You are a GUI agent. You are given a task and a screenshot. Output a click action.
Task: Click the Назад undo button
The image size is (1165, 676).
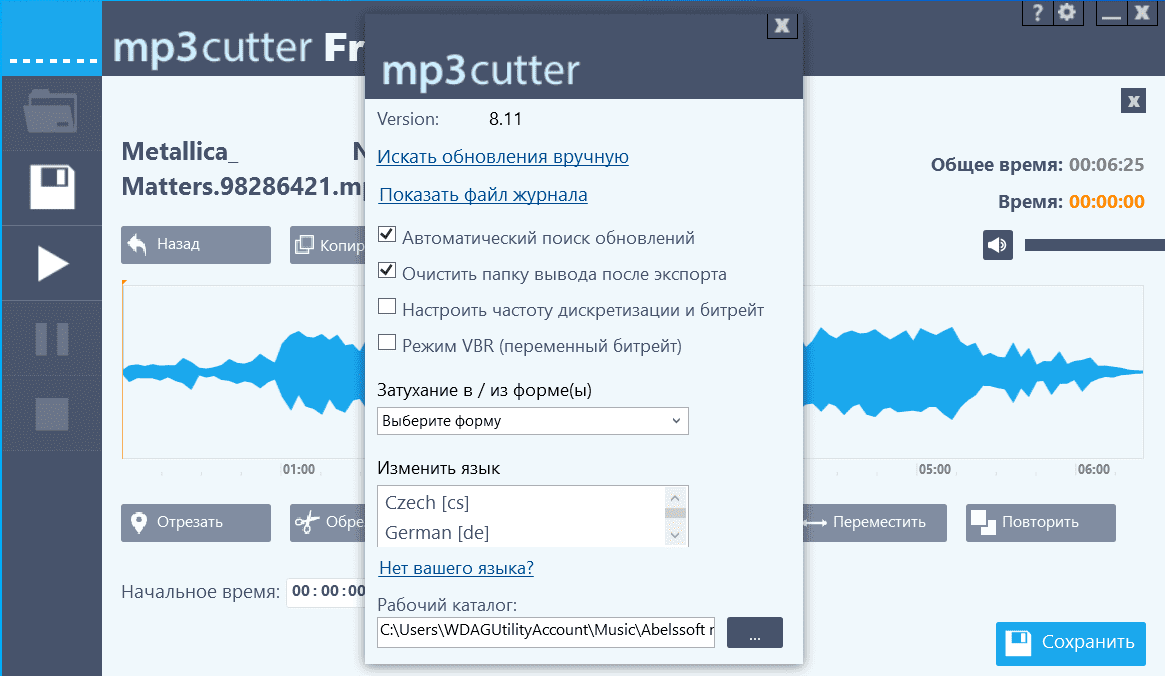click(x=196, y=244)
